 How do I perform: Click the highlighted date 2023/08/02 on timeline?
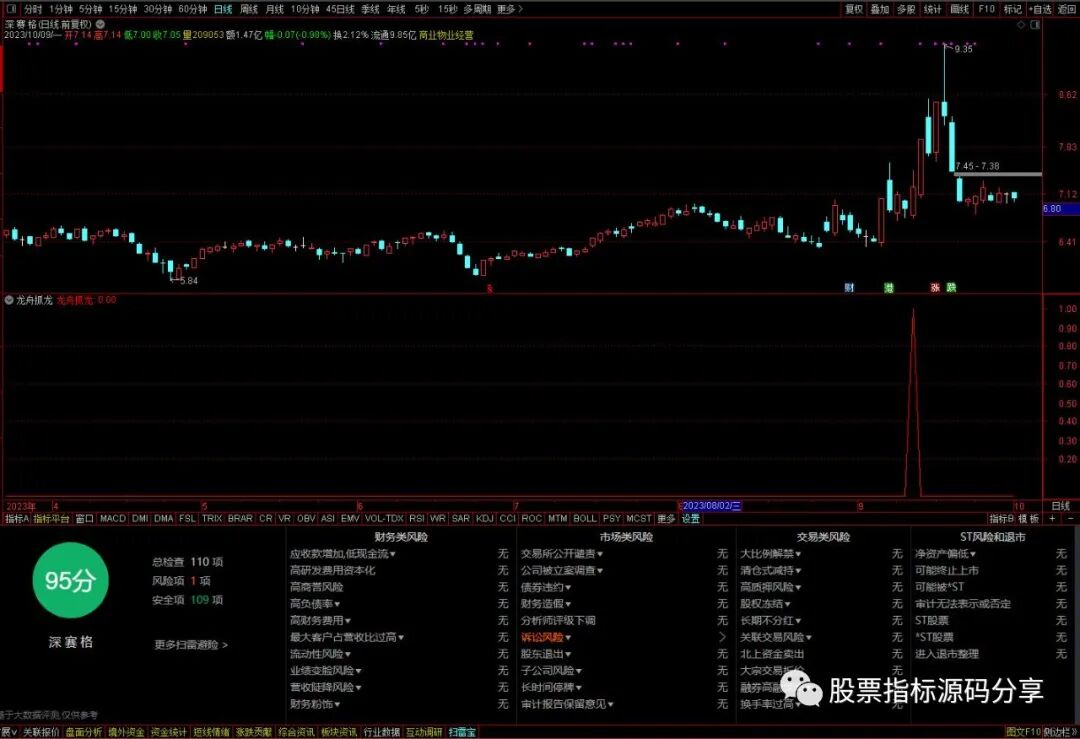click(x=712, y=506)
